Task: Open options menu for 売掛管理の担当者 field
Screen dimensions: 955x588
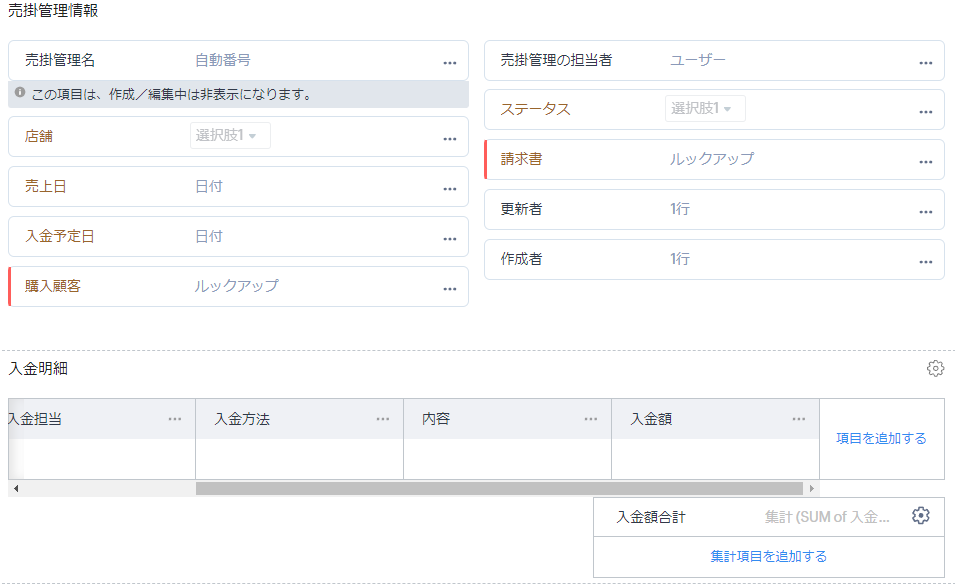Action: click(926, 63)
